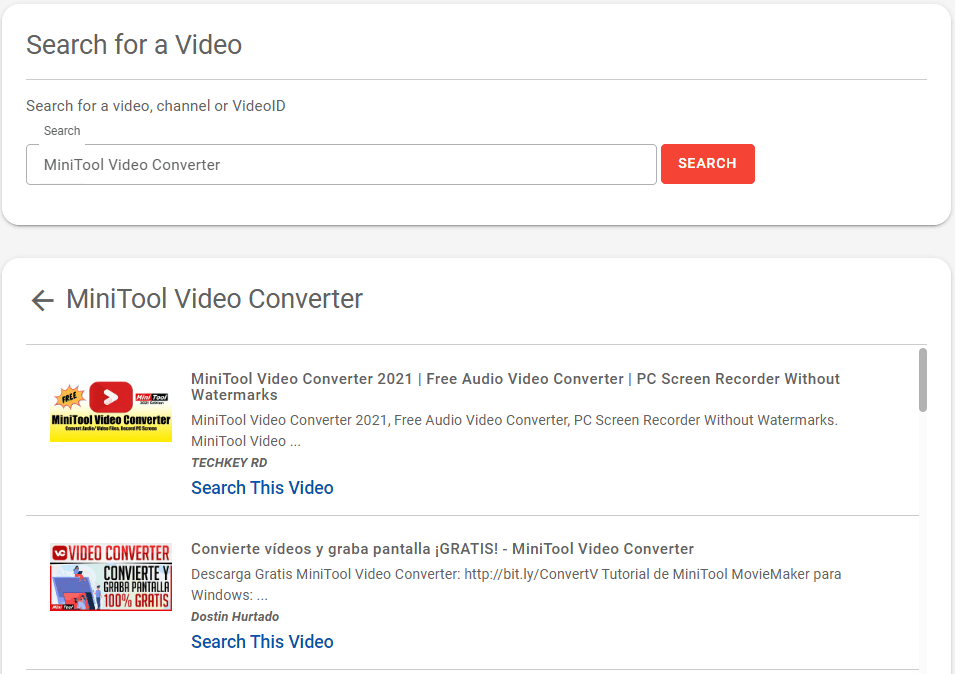This screenshot has height=674, width=955.
Task: Open the Convierte y graba pantalla thumbnail
Action: [x=111, y=577]
